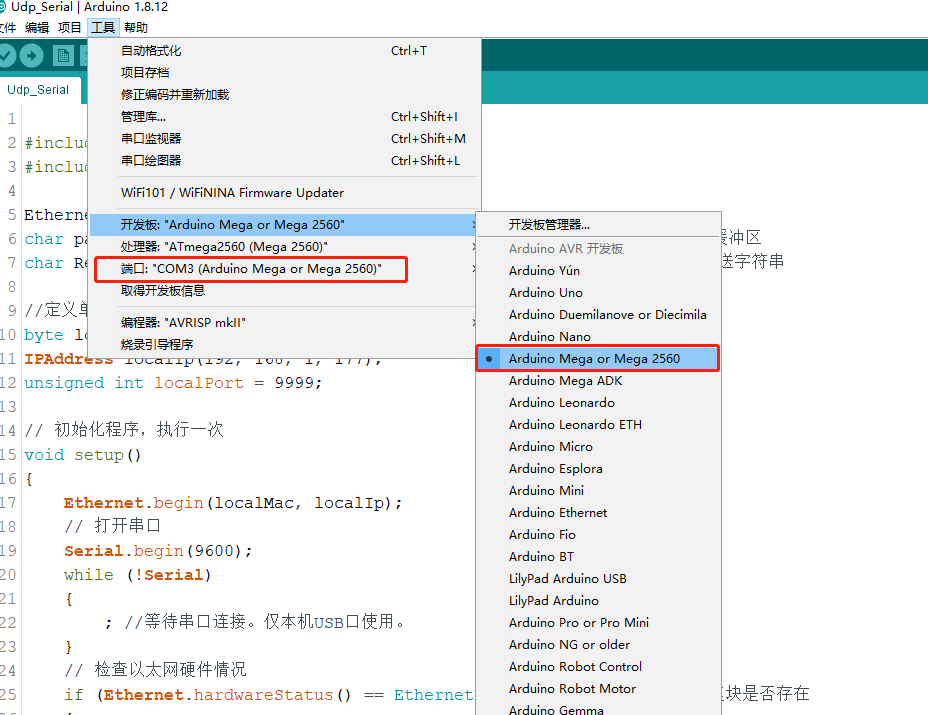Open the 文件 menu

(x=9, y=27)
